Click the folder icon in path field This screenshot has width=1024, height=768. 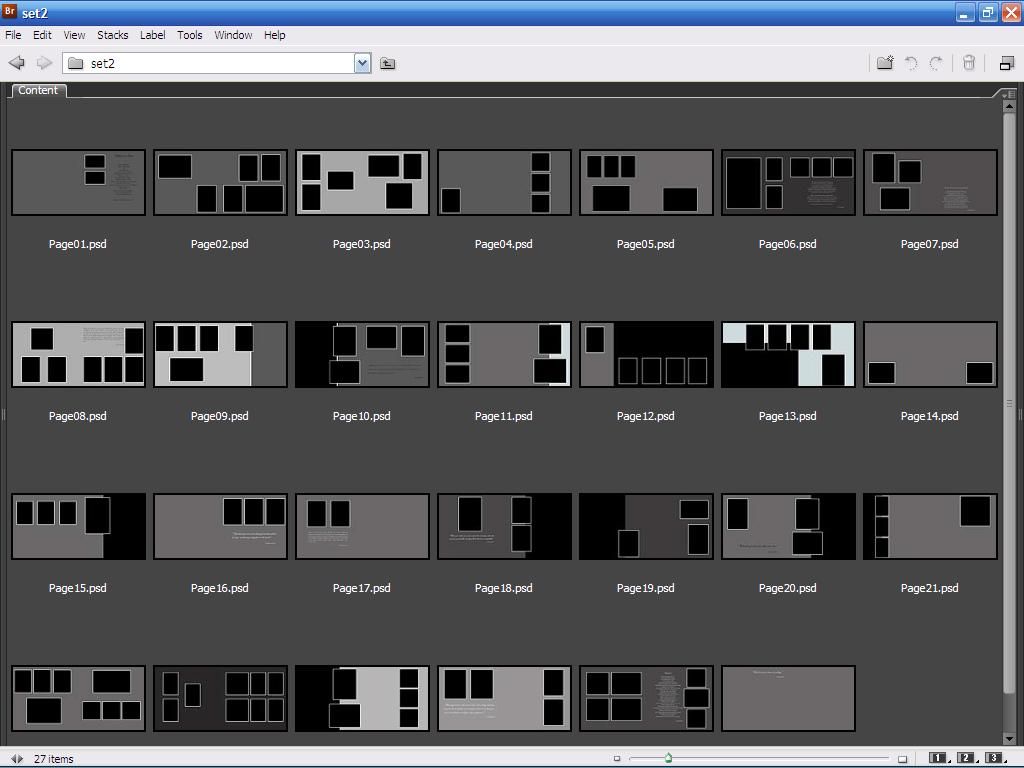point(76,63)
